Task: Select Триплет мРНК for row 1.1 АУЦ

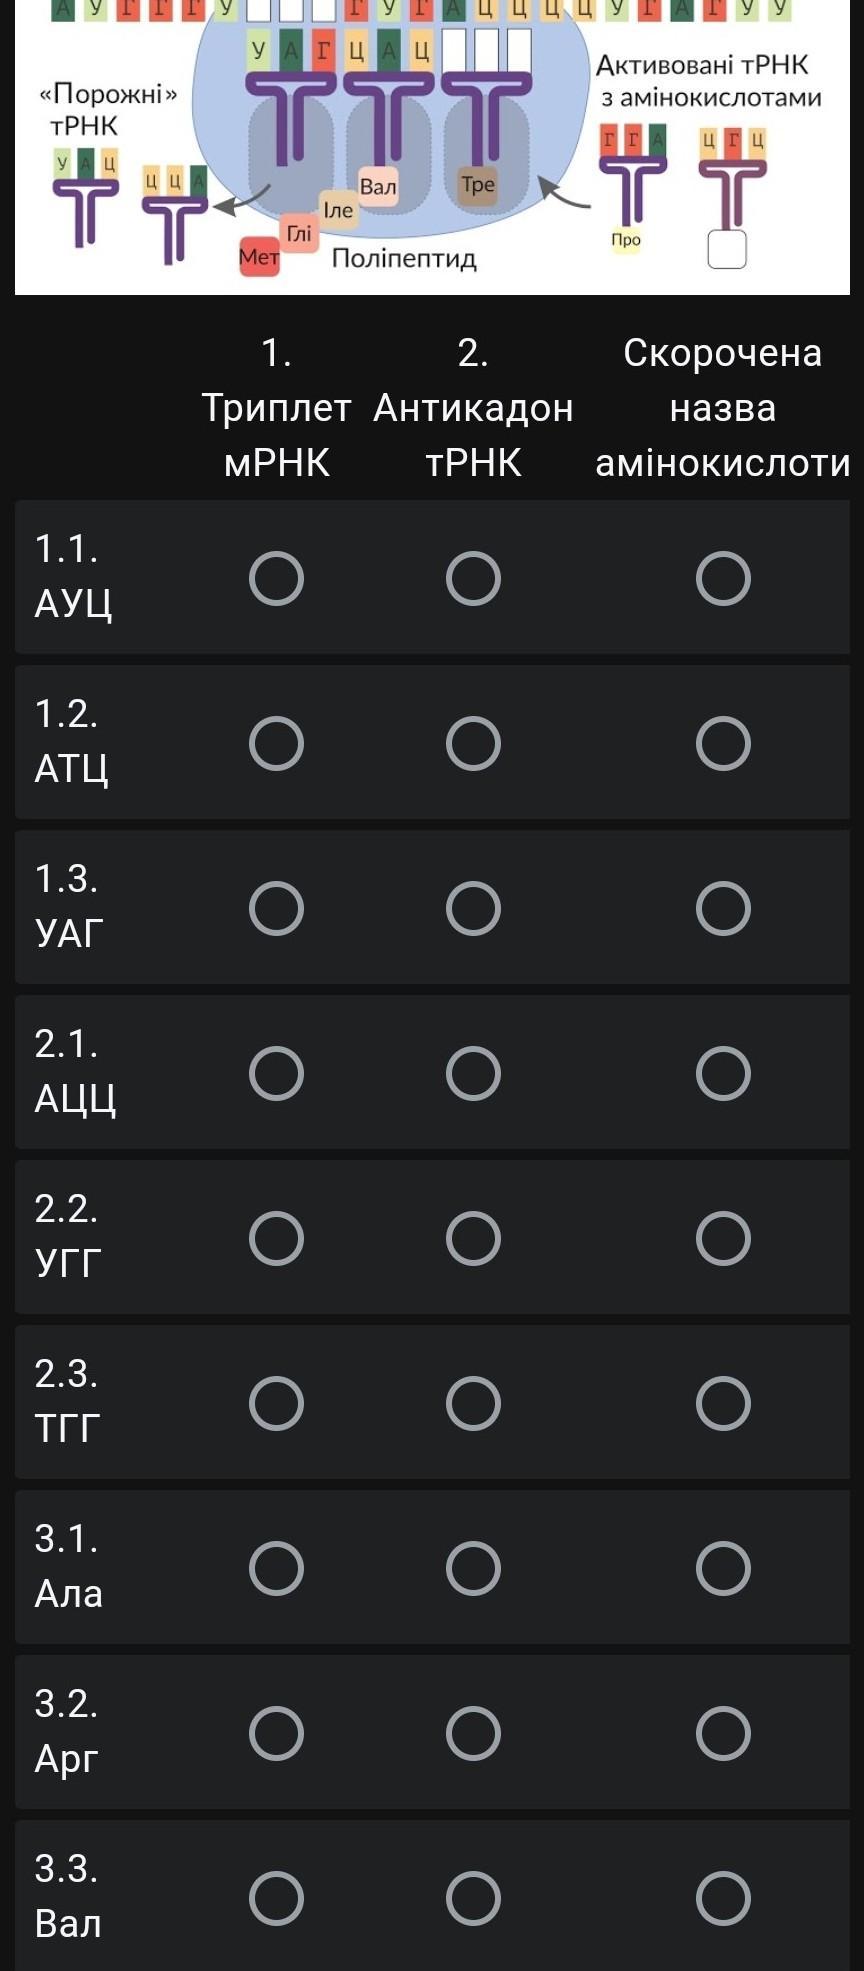Action: tap(276, 579)
